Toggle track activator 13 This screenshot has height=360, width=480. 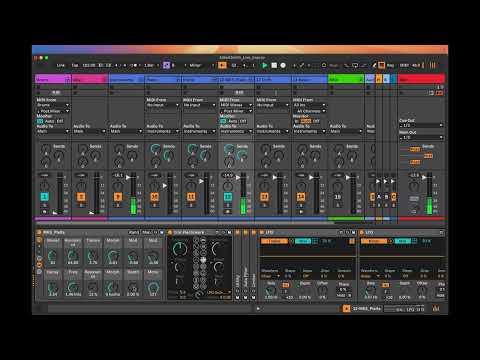pos(264,197)
